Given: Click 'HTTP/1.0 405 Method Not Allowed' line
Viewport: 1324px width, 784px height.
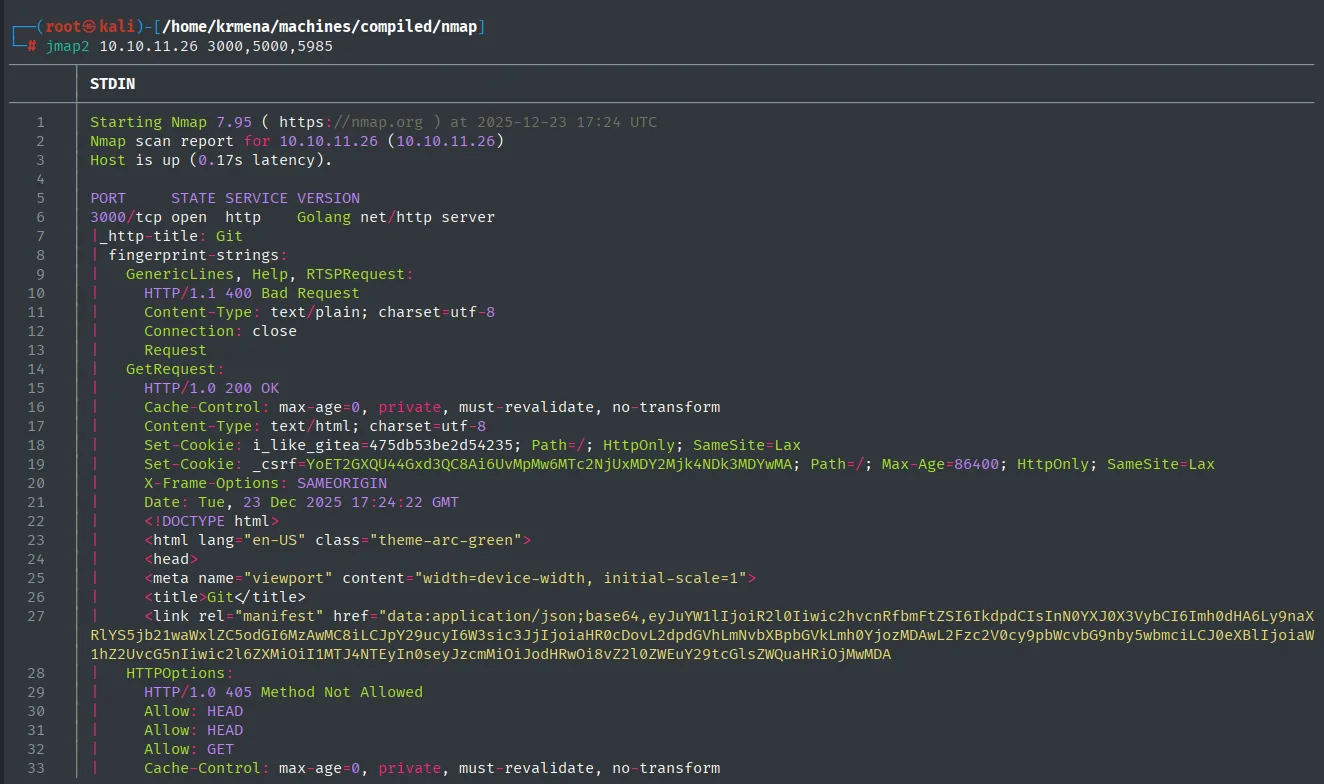Looking at the screenshot, I should click(x=284, y=692).
